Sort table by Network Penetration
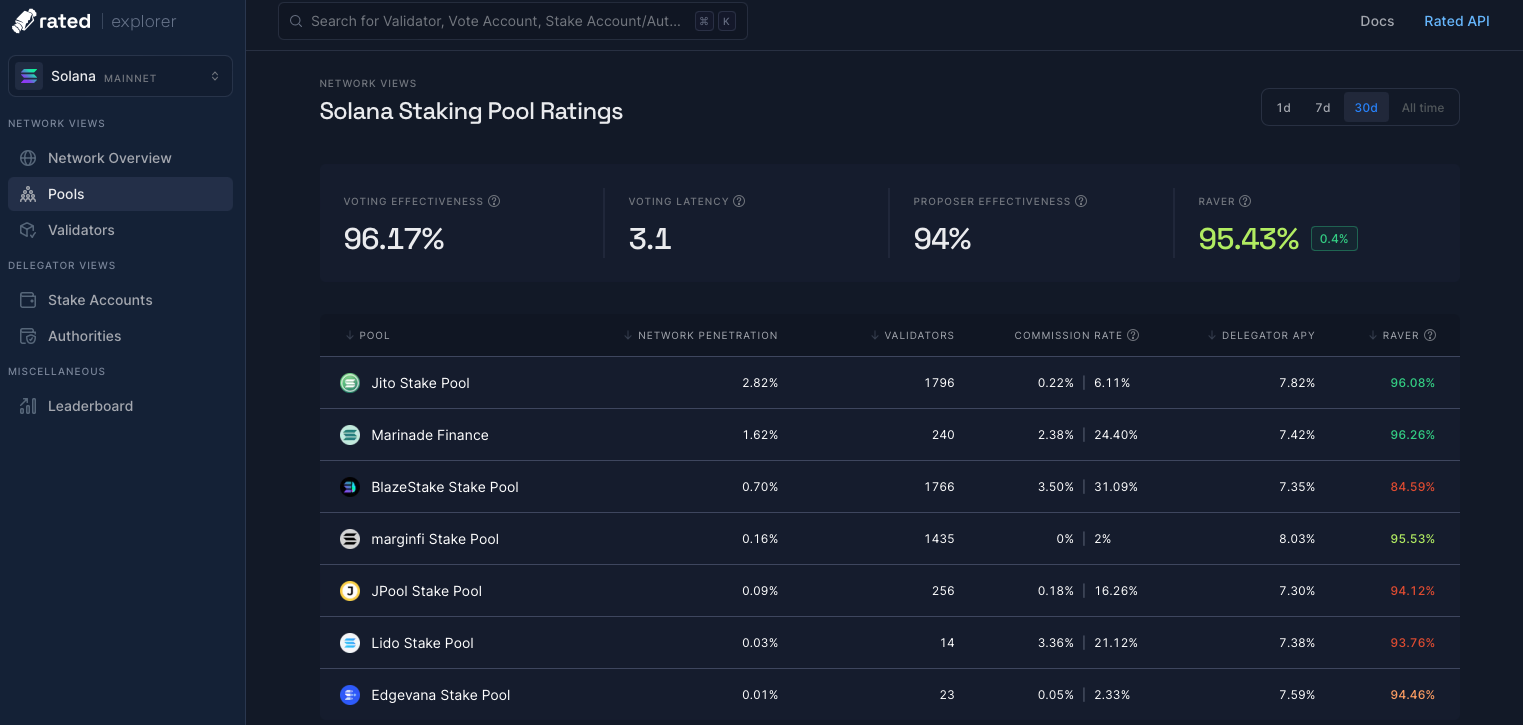This screenshot has width=1523, height=725. 701,335
